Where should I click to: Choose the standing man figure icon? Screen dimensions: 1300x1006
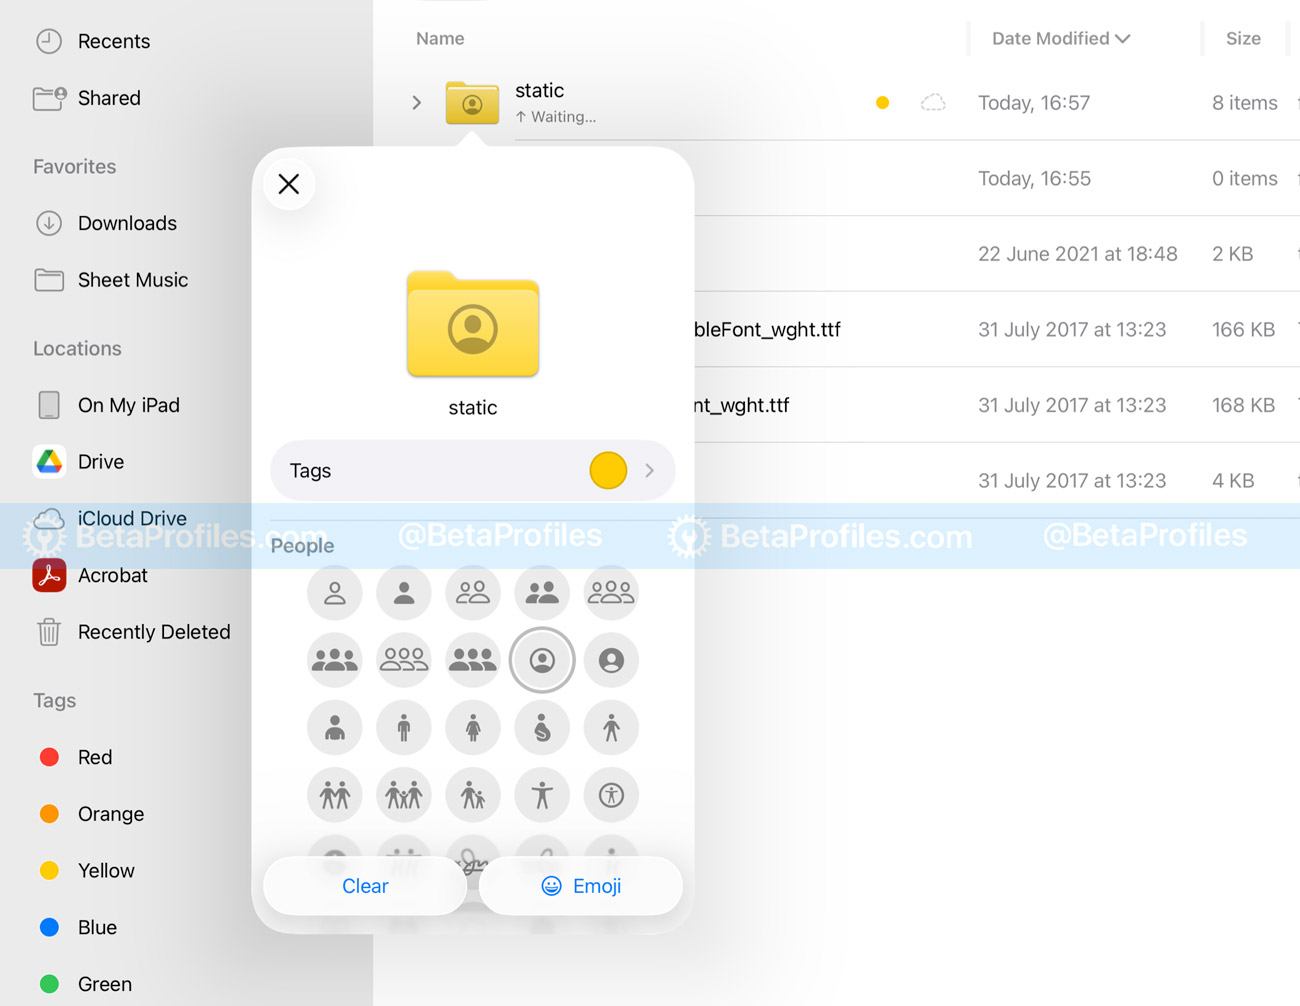[x=404, y=728]
